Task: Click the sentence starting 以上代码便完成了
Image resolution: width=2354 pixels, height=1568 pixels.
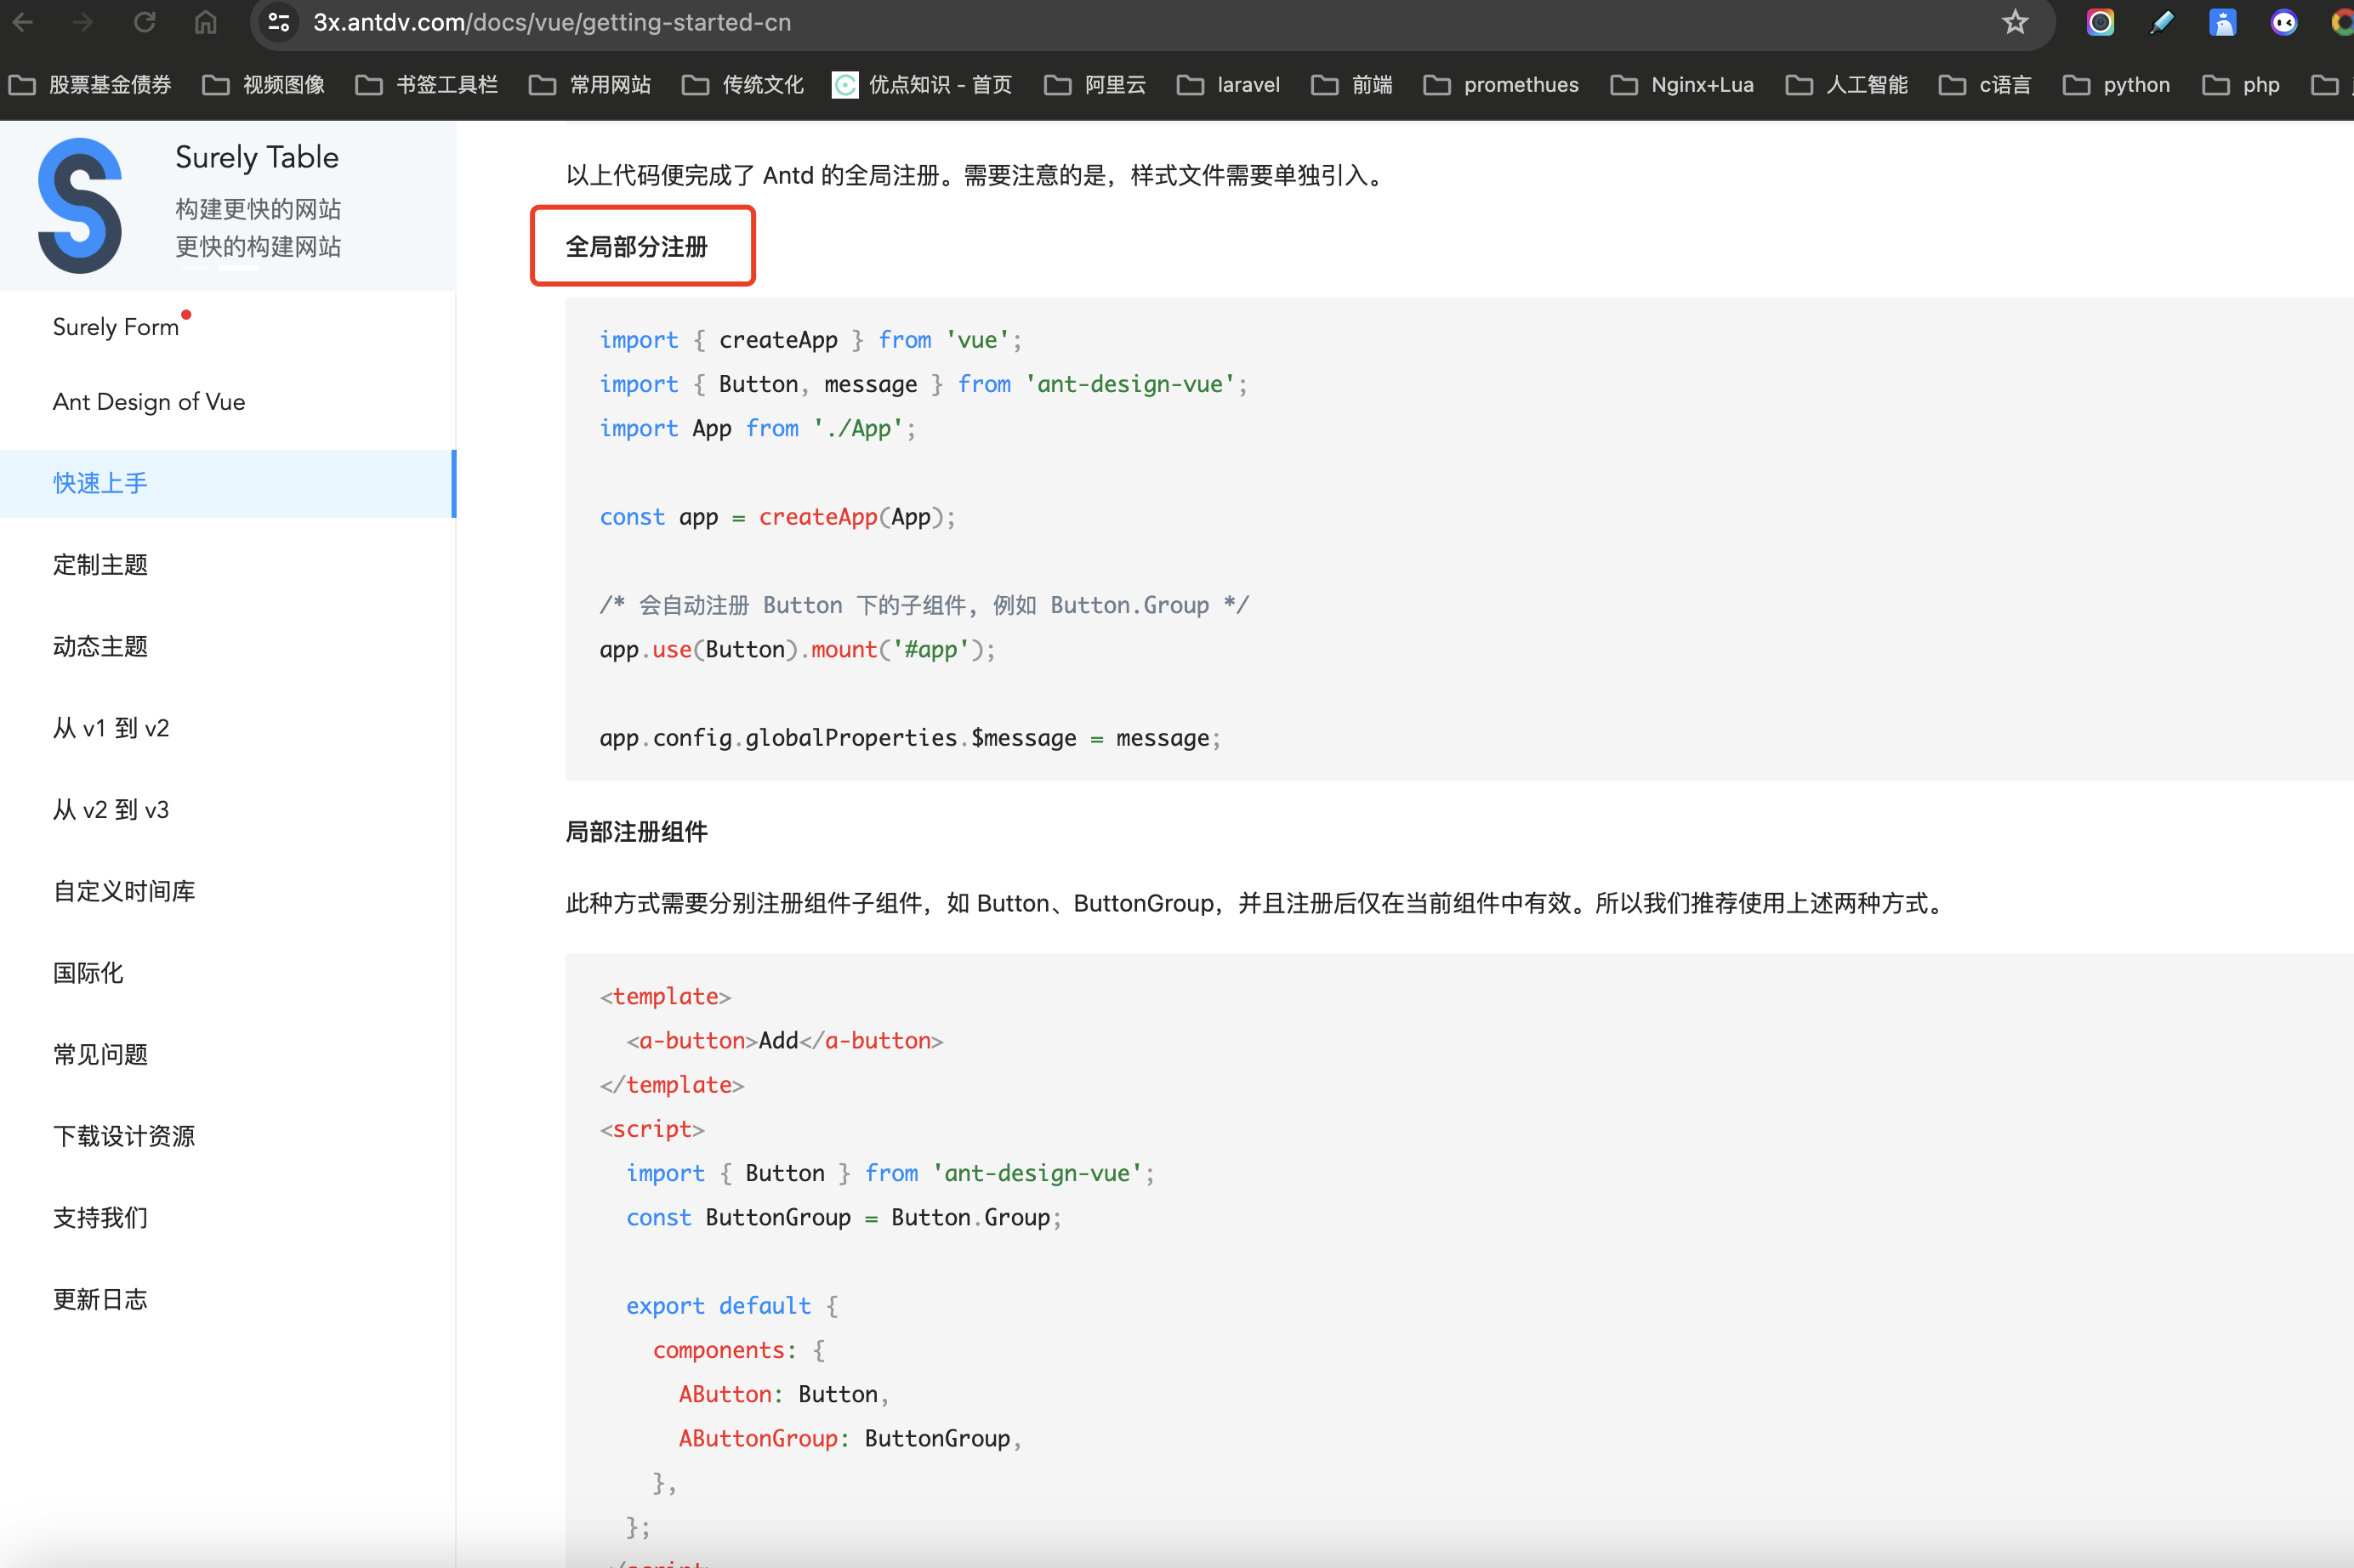Action: pos(978,176)
